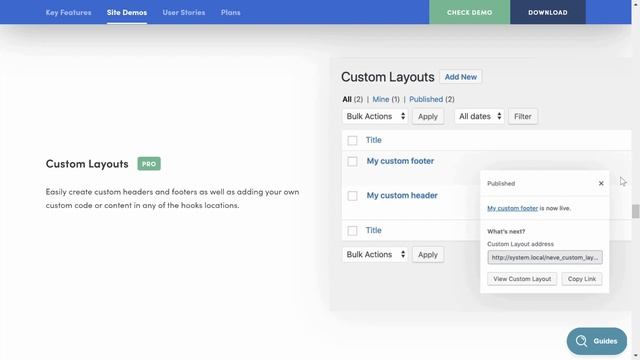Click the Copy Link button
Viewport: 640px width, 360px height.
tap(582, 279)
